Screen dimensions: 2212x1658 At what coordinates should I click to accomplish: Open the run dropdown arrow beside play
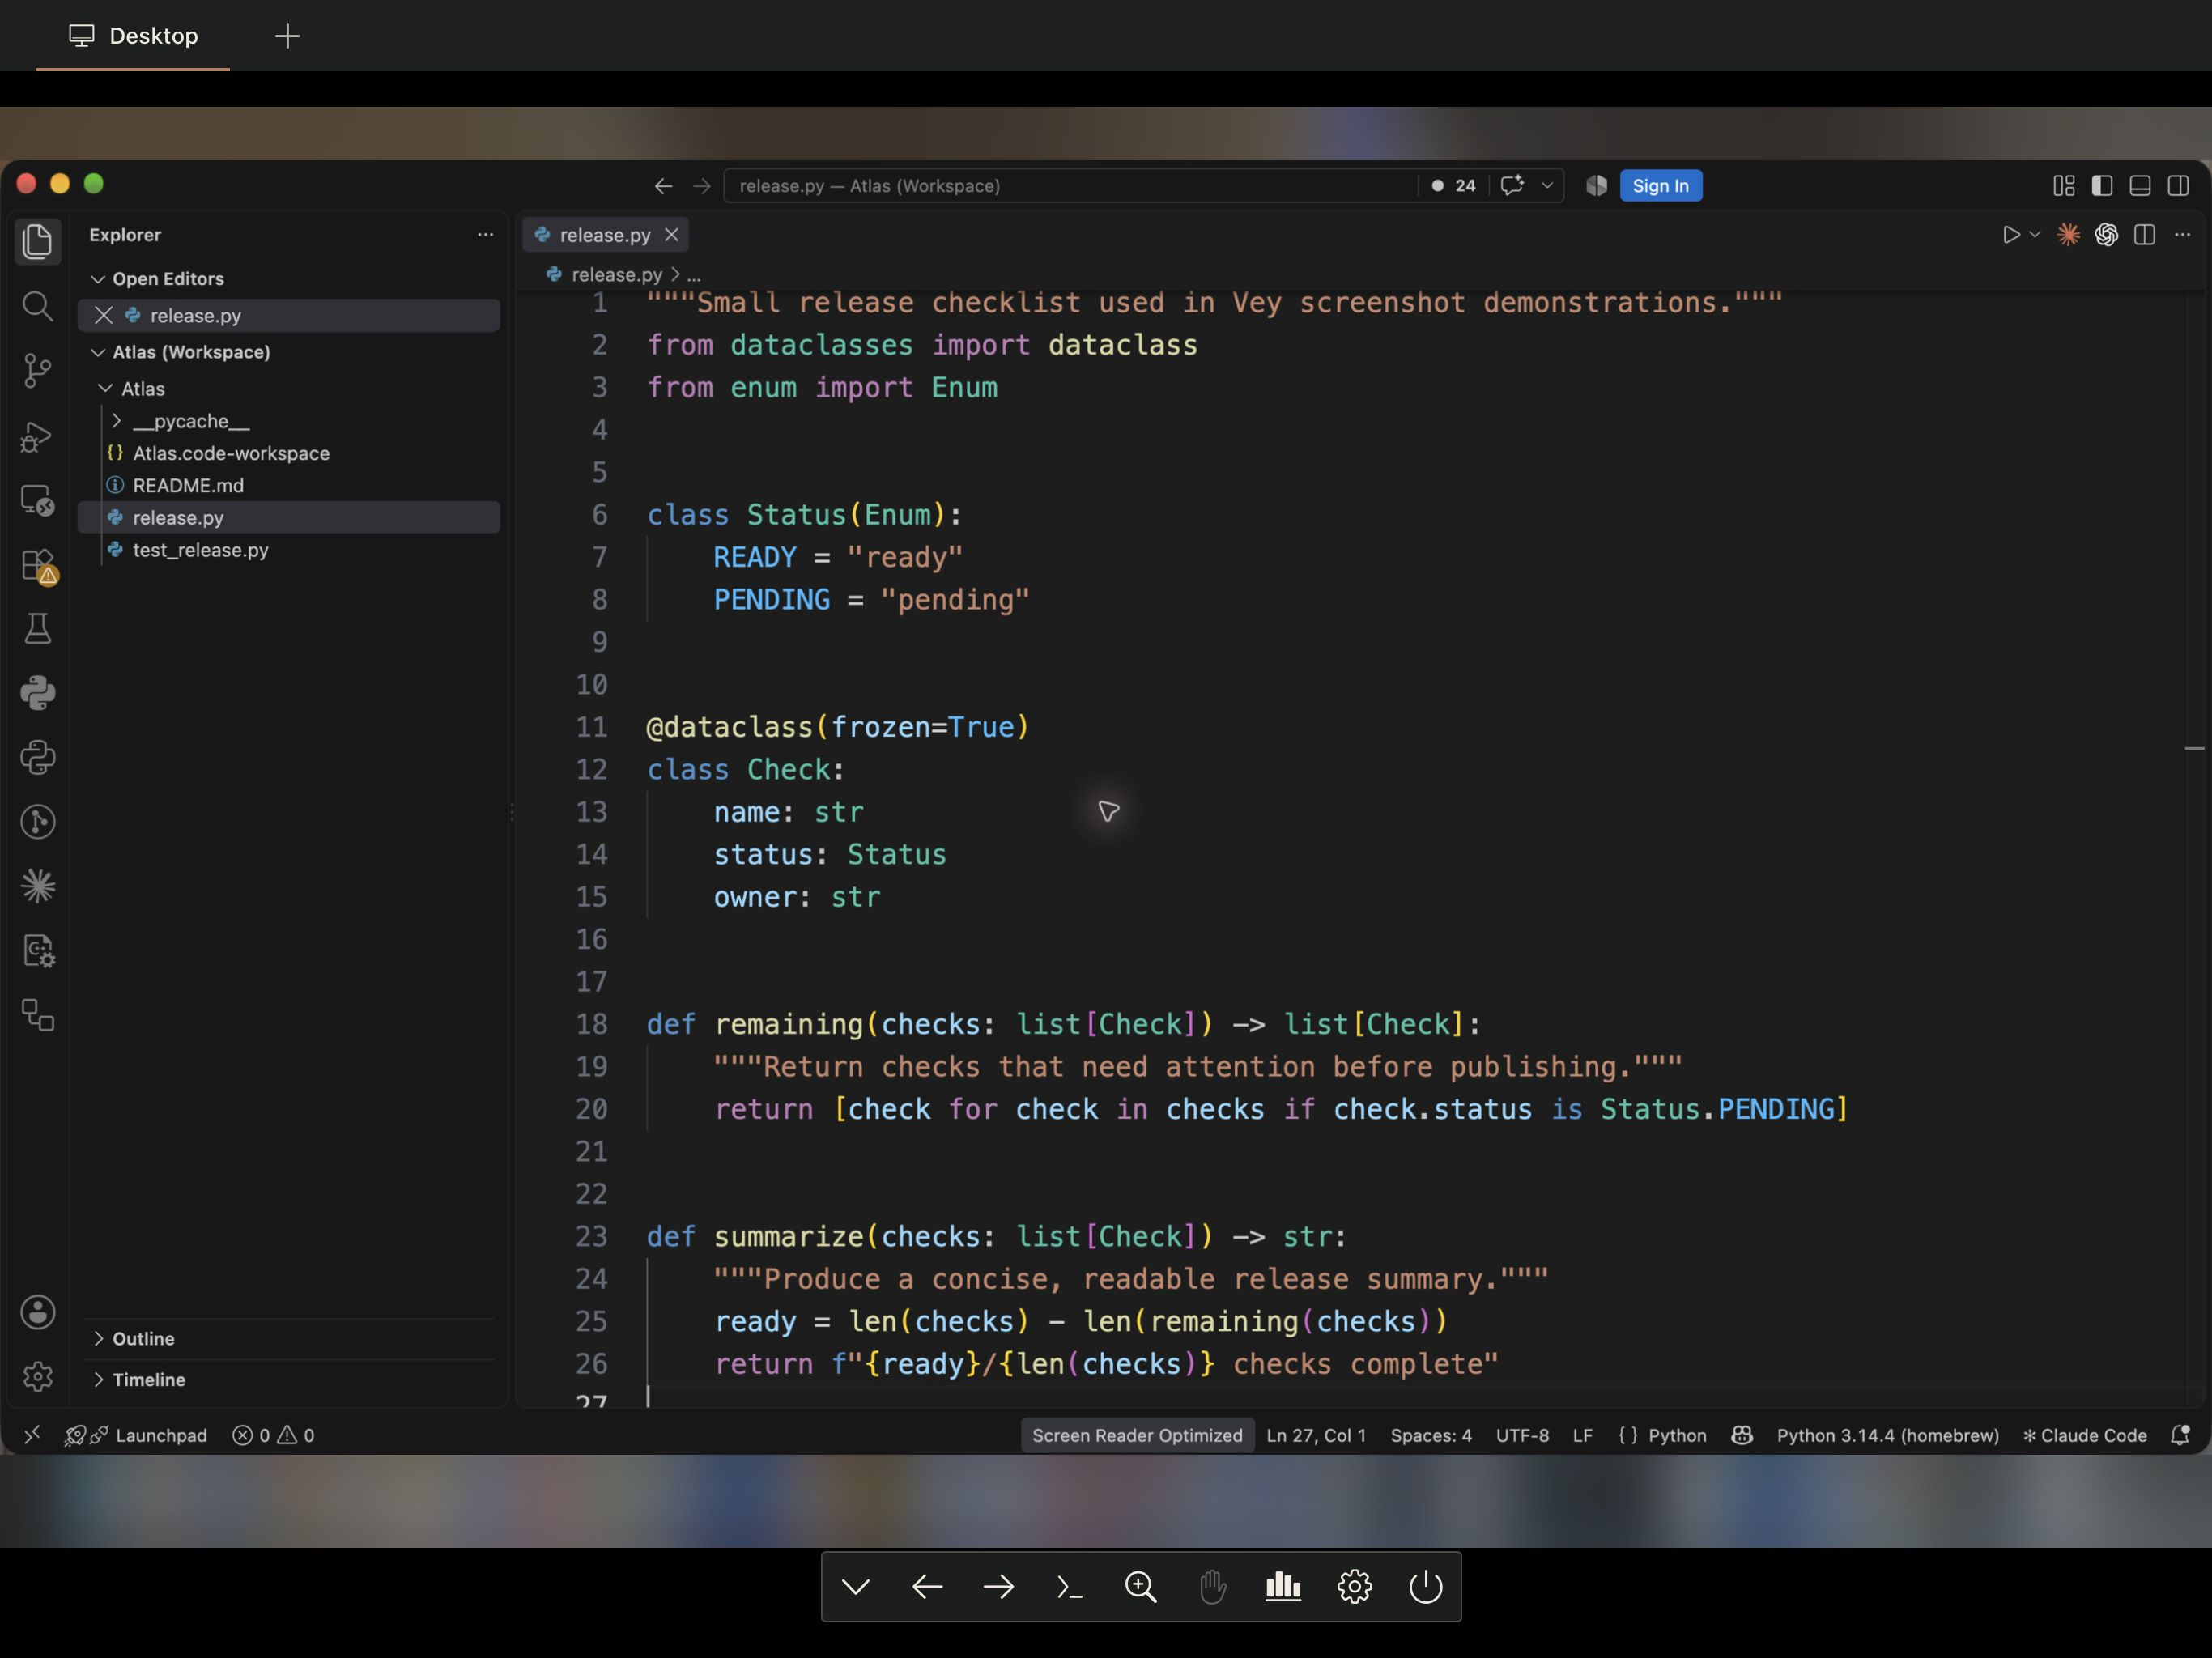[2034, 235]
